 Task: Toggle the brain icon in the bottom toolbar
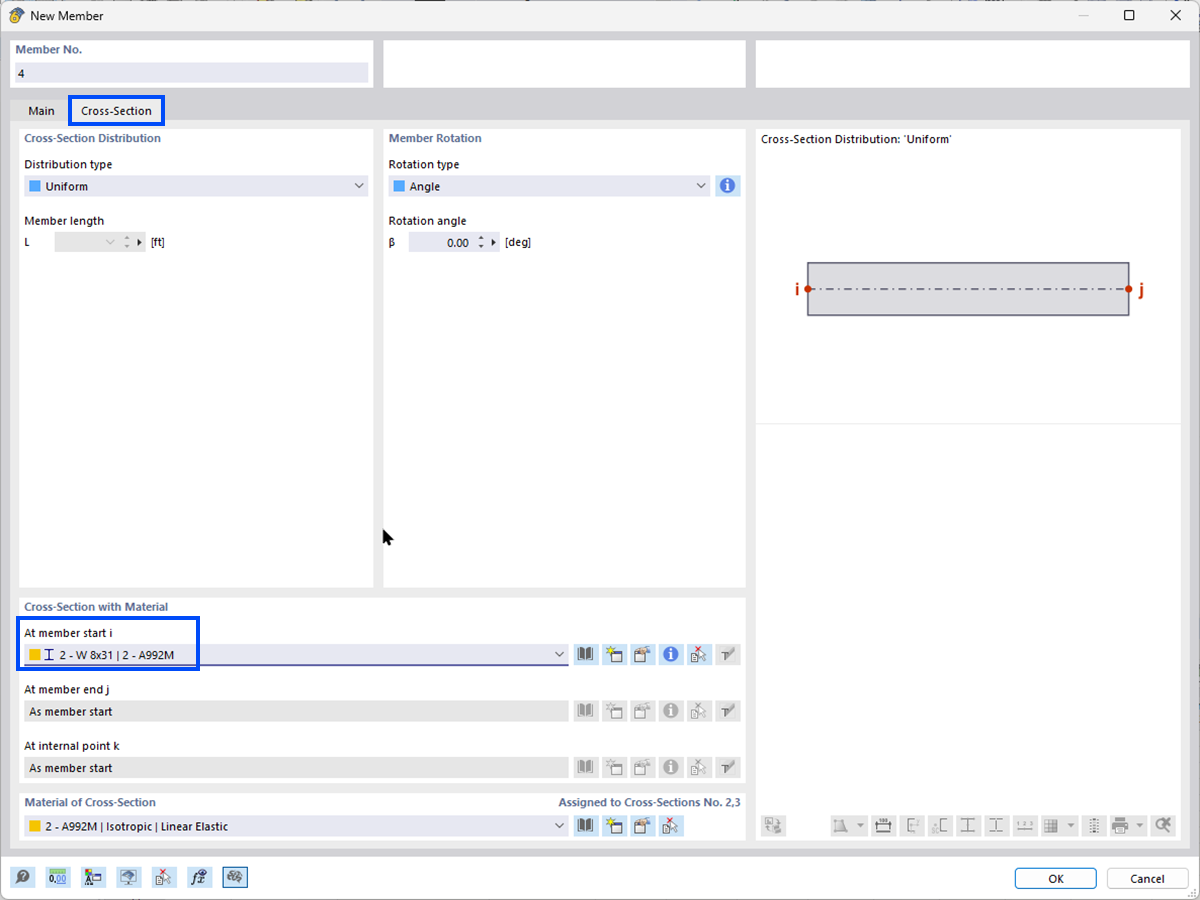[235, 877]
